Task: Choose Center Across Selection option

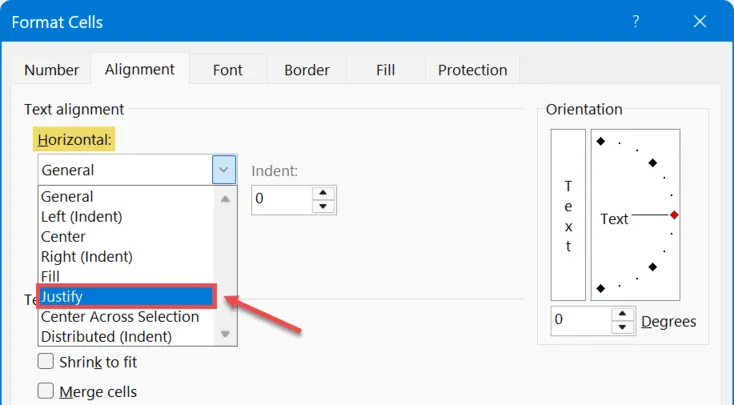Action: tap(120, 317)
